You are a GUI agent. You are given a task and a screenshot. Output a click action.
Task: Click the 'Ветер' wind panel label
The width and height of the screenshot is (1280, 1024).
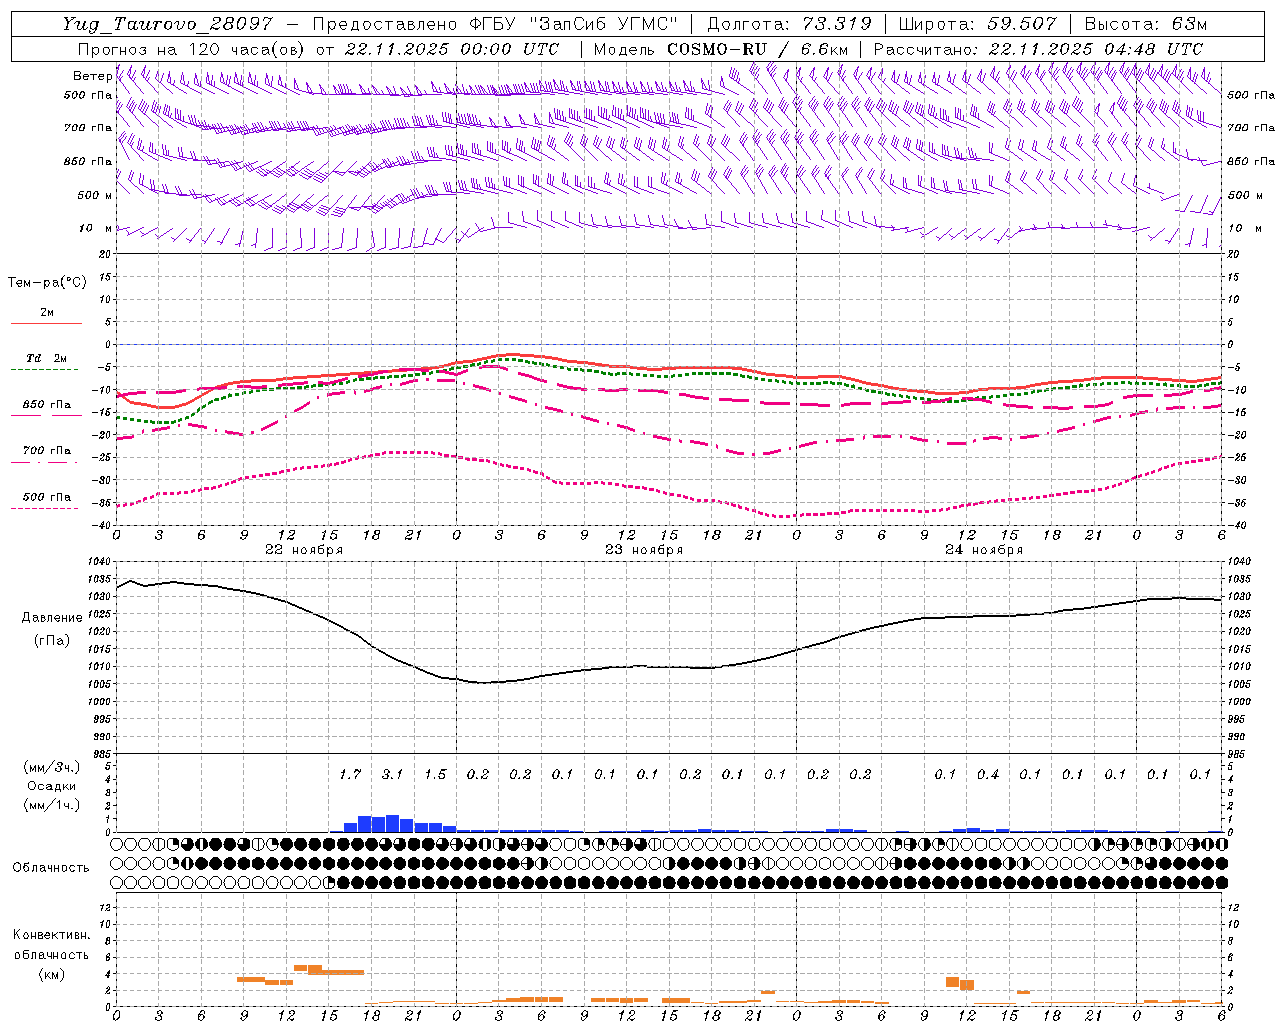92,76
